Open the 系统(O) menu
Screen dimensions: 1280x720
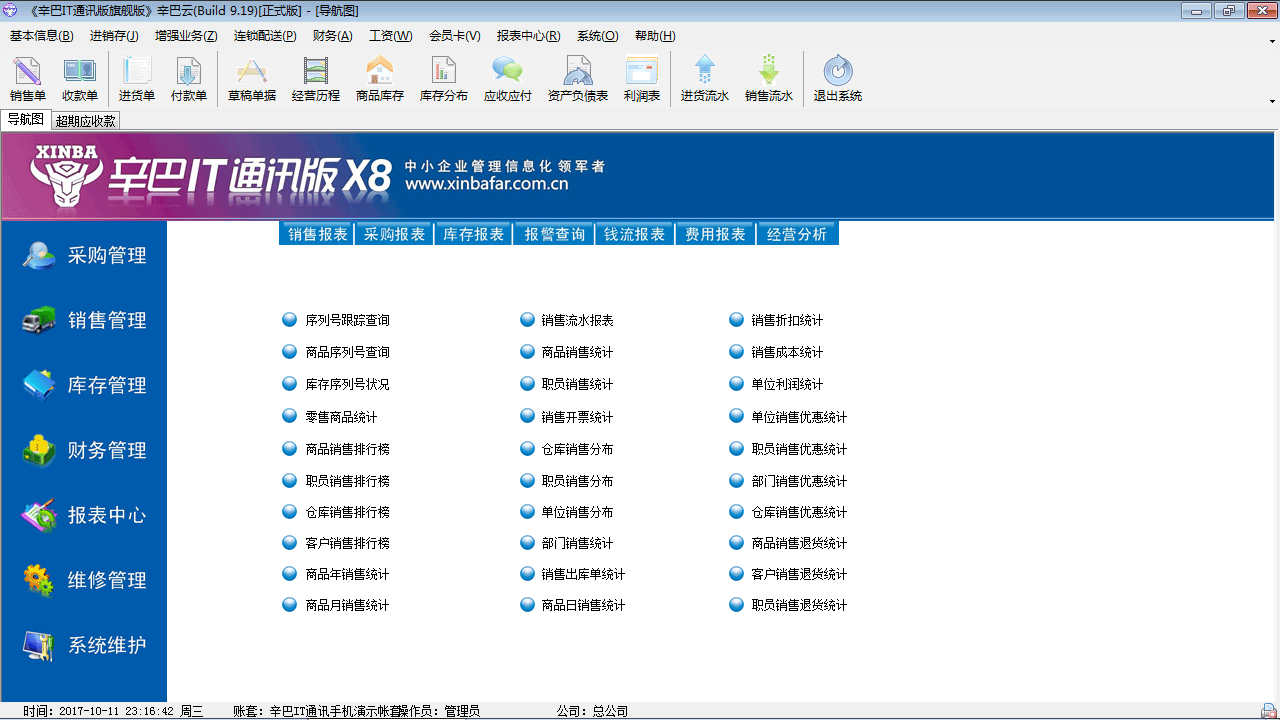(x=598, y=36)
